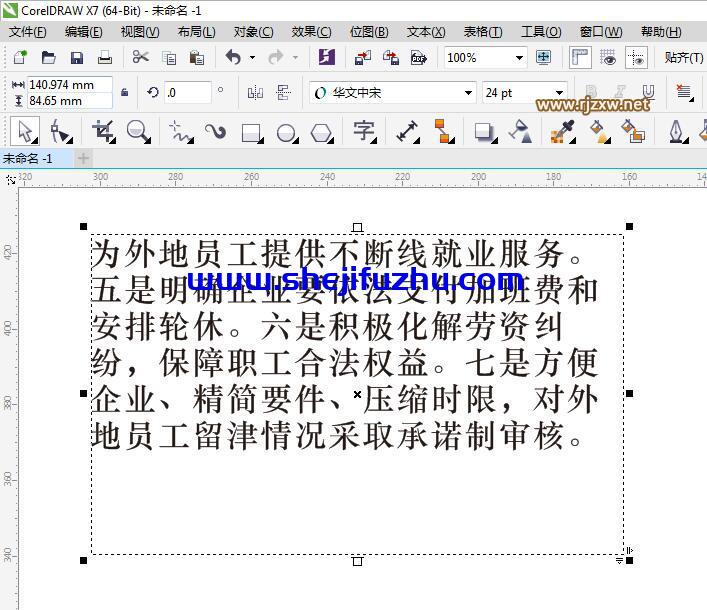
Task: Select the Drop Shadow tool
Action: point(486,132)
